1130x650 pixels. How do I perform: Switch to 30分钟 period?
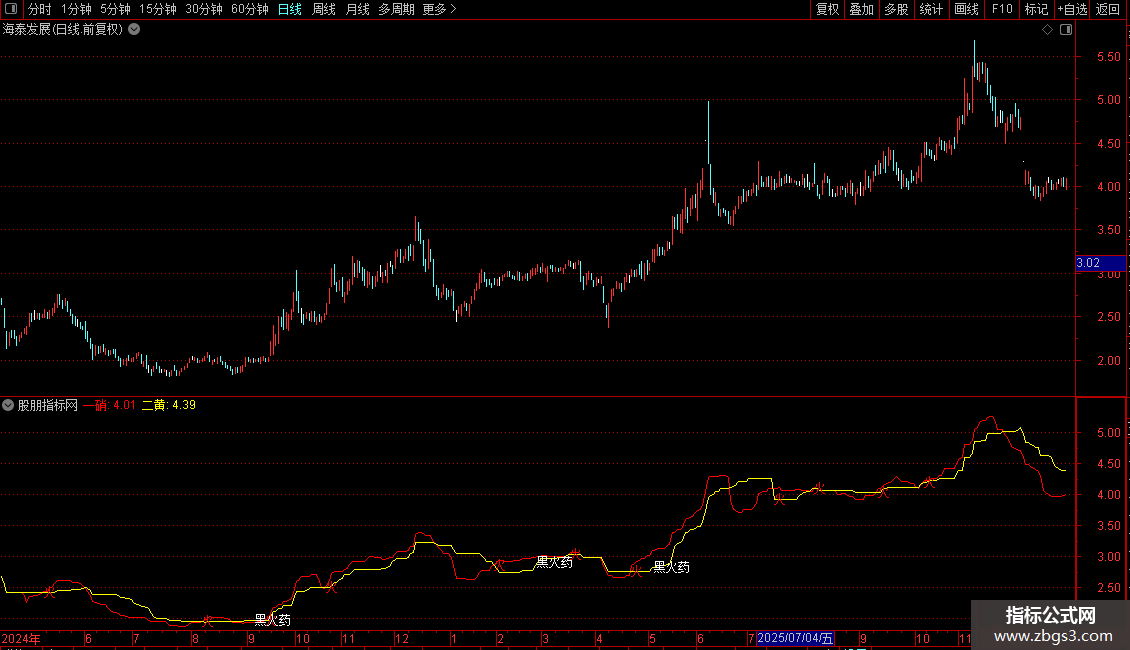[204, 9]
